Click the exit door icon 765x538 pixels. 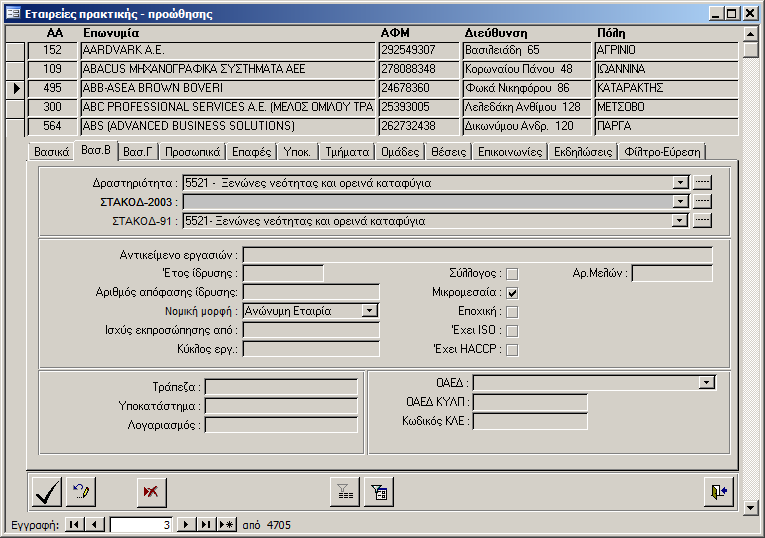[718, 491]
